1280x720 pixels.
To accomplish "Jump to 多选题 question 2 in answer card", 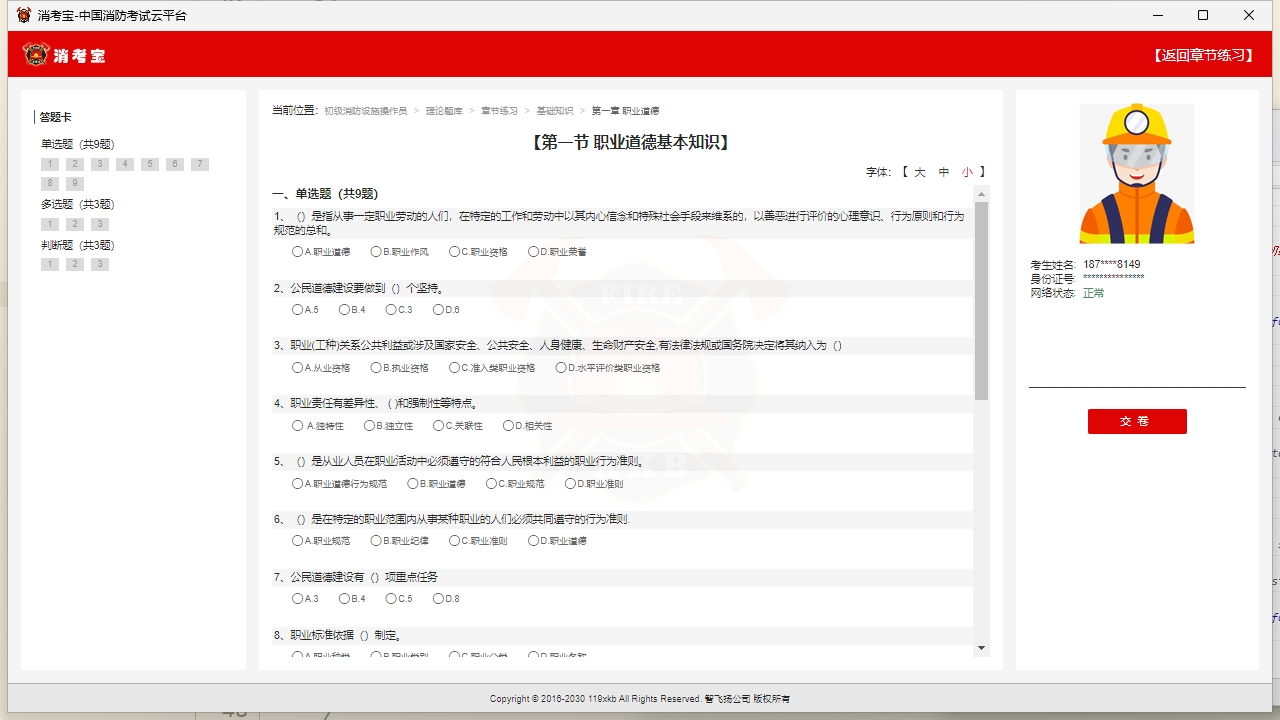I will (x=74, y=223).
